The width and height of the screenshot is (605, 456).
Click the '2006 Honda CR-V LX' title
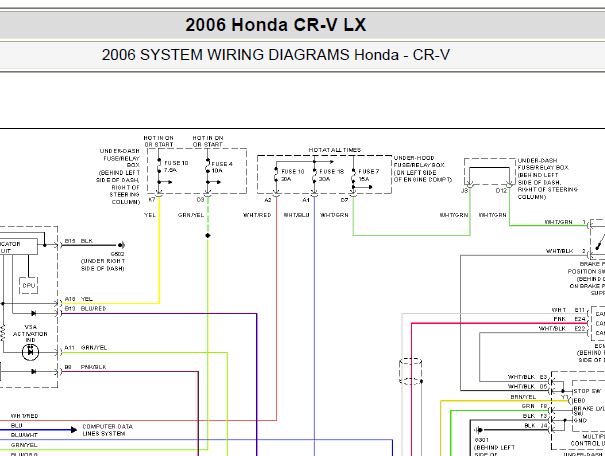pyautogui.click(x=275, y=25)
